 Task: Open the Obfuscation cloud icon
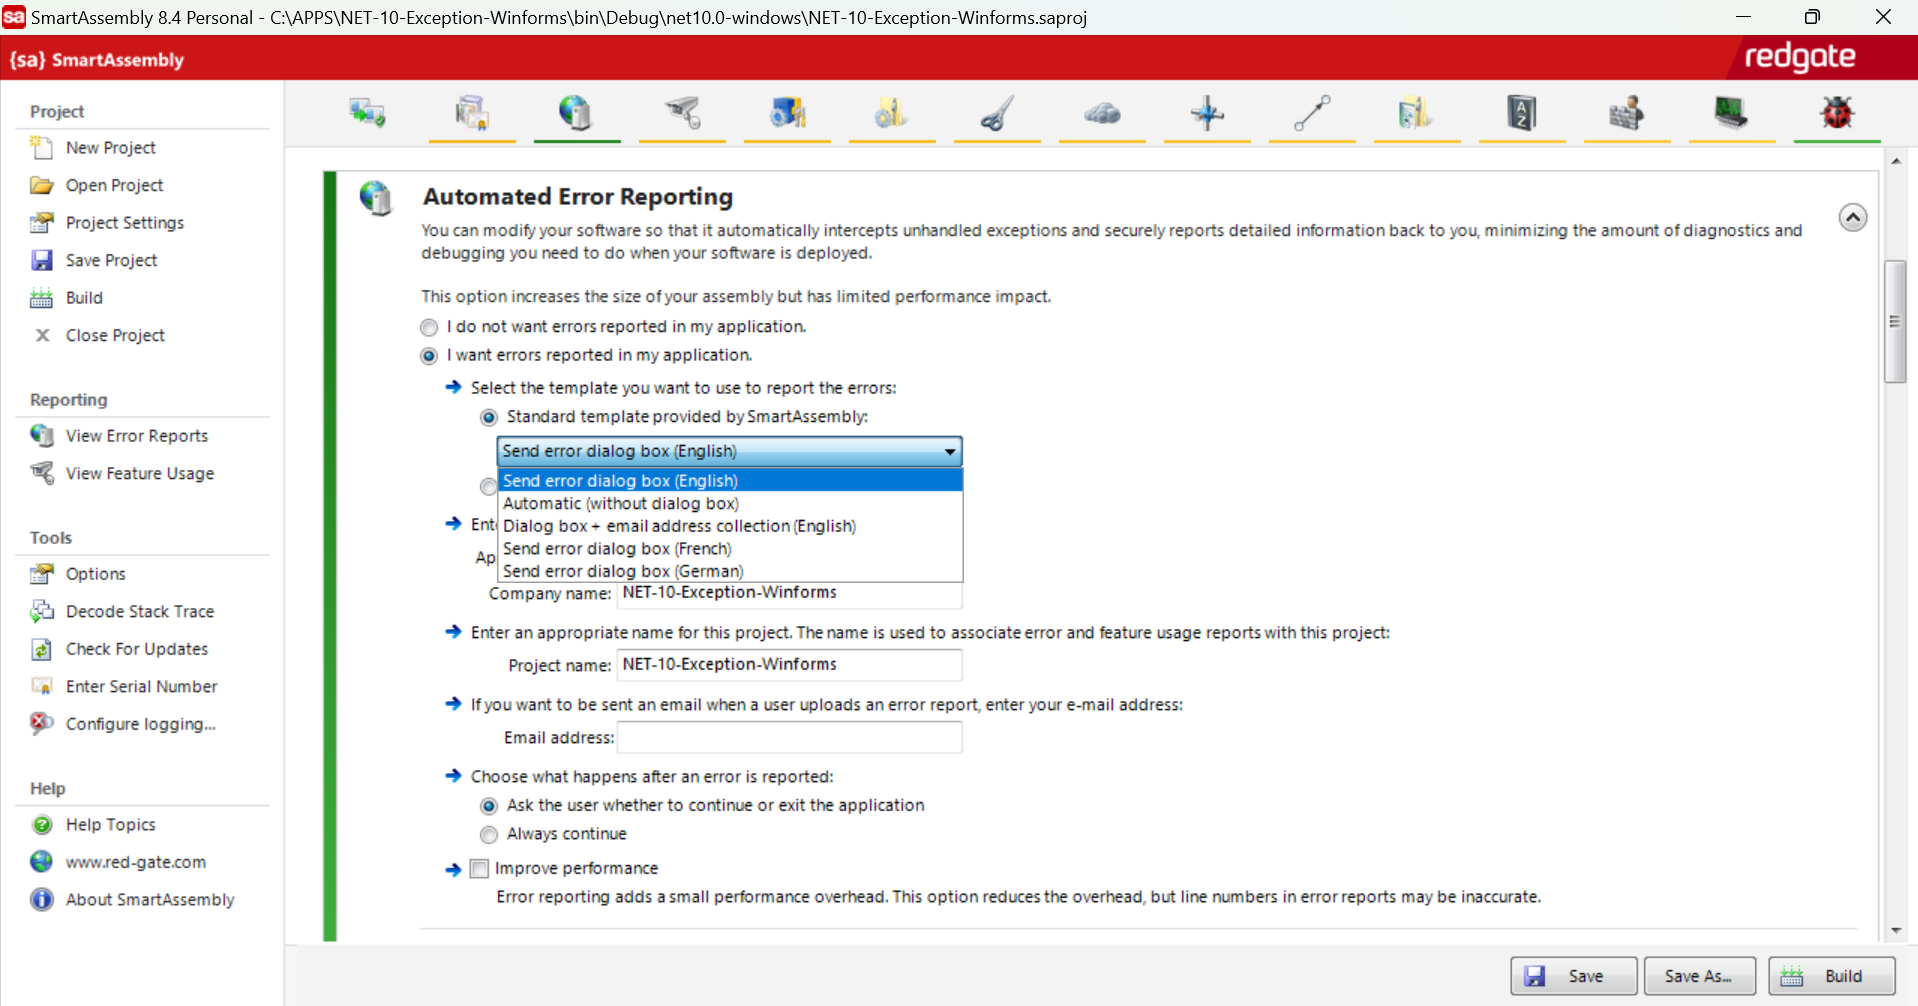click(1102, 113)
